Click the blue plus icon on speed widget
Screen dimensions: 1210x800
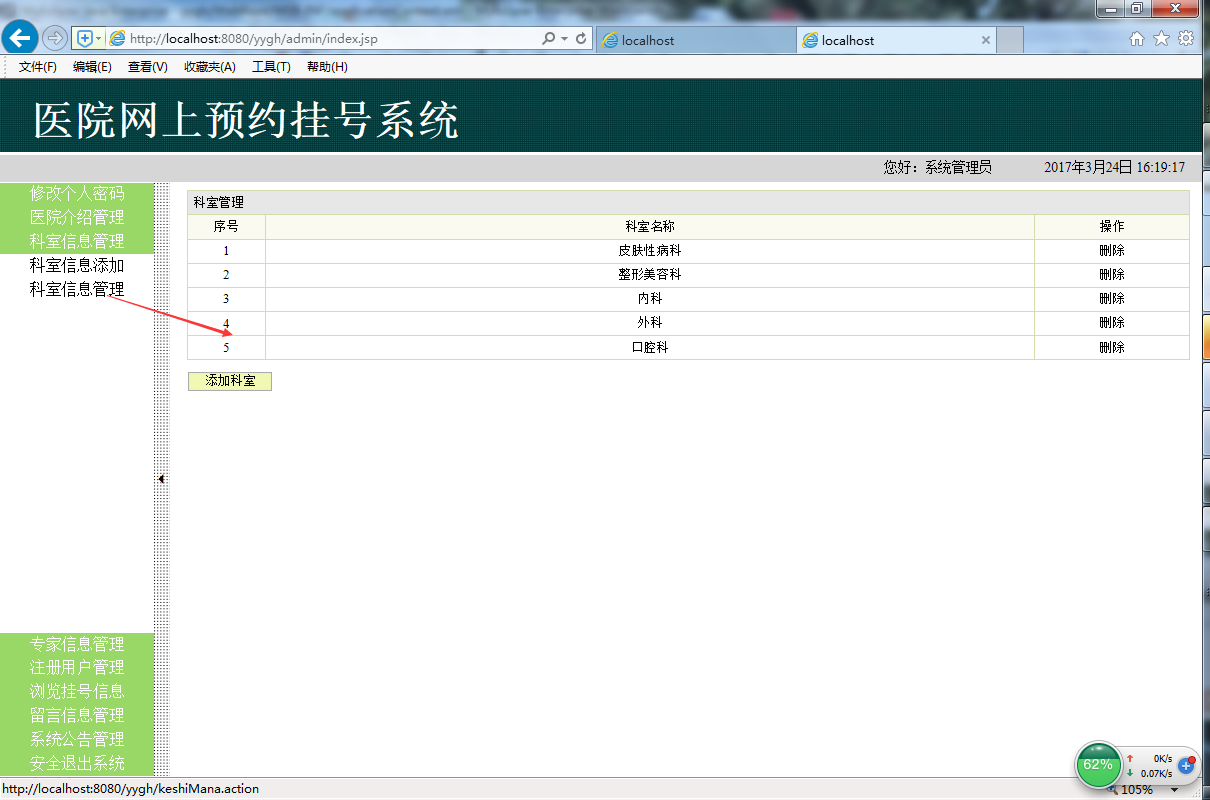click(1187, 765)
